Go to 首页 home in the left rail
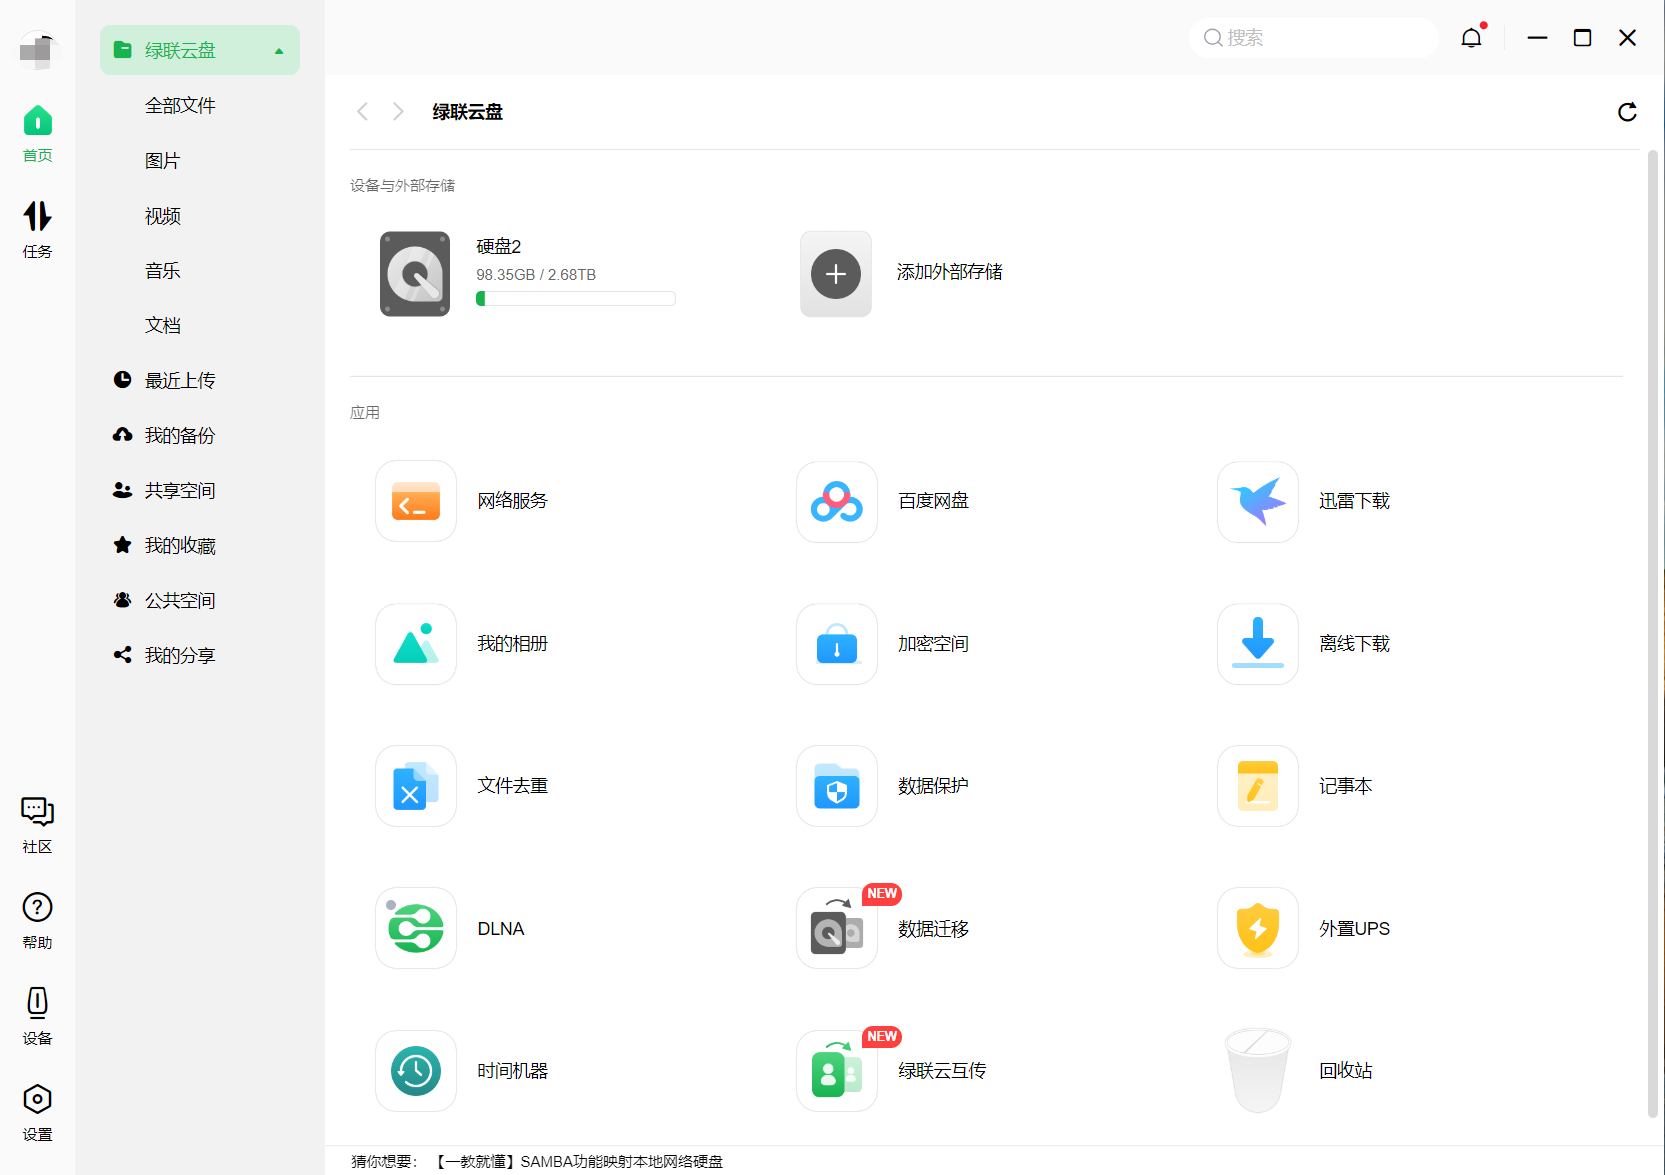 (38, 134)
